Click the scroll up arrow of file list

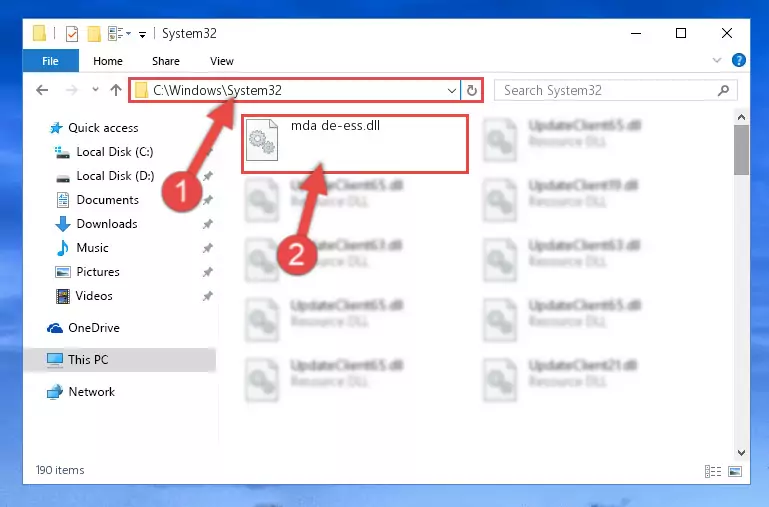[x=741, y=117]
